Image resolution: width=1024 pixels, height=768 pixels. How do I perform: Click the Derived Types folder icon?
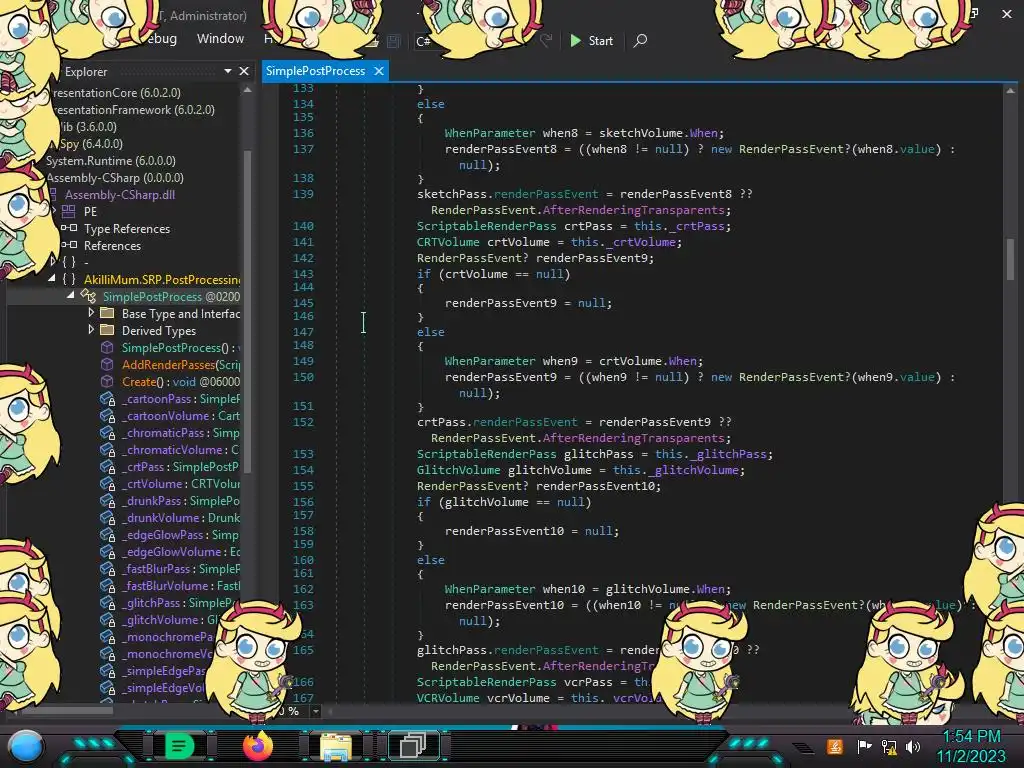click(107, 330)
